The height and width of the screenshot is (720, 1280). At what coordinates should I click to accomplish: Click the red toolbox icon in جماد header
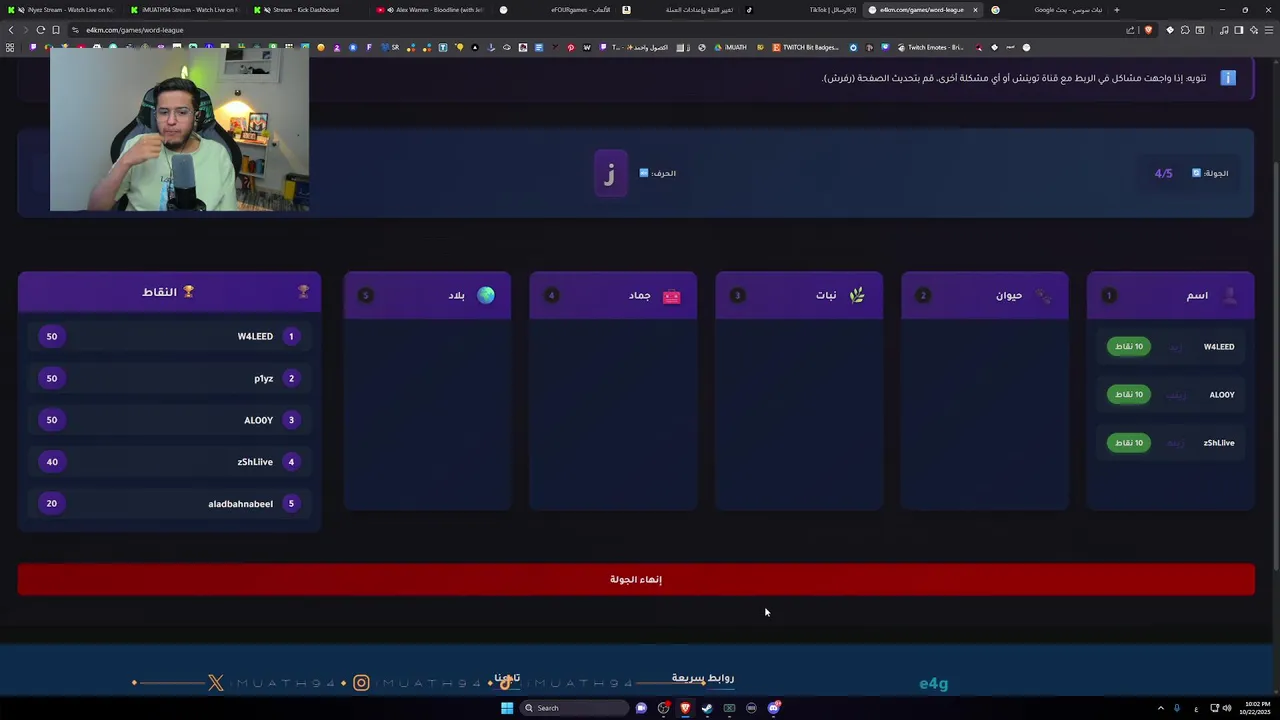tap(671, 296)
